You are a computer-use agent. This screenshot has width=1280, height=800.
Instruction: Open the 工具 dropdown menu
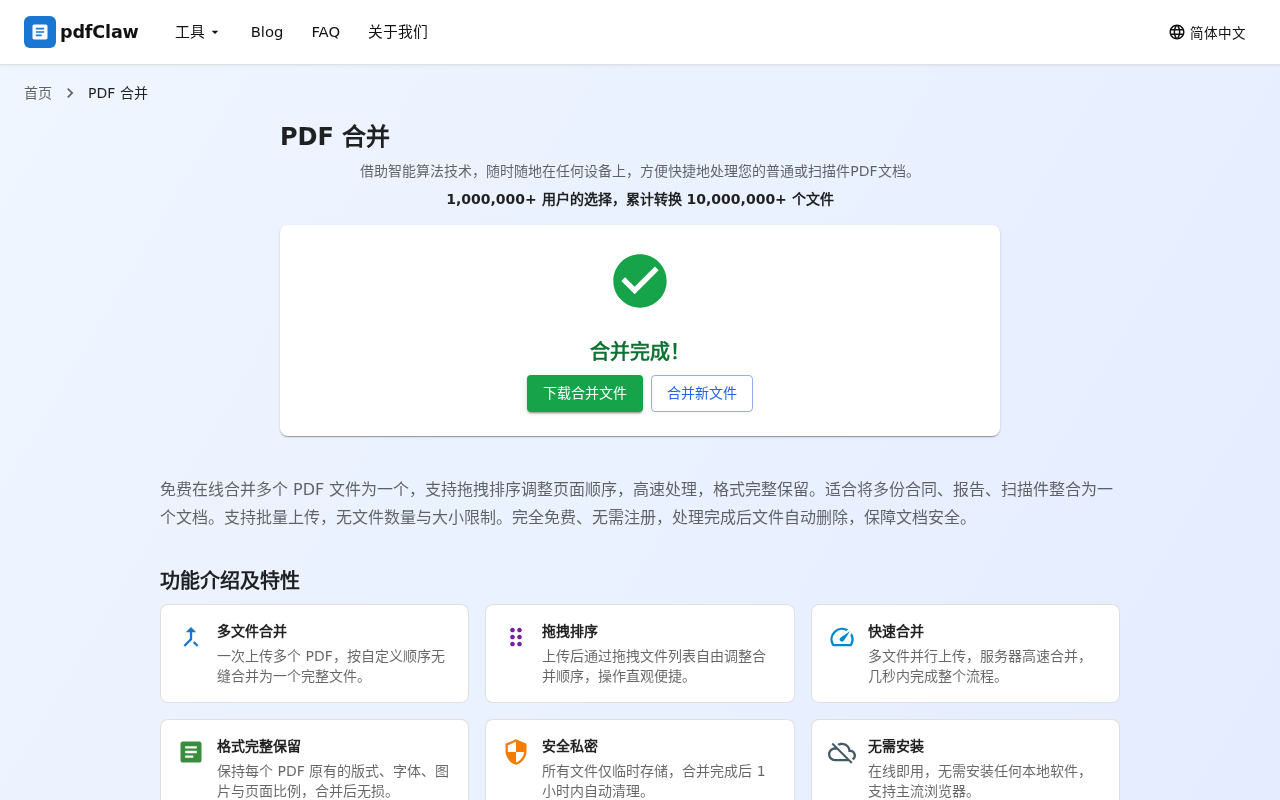[196, 32]
